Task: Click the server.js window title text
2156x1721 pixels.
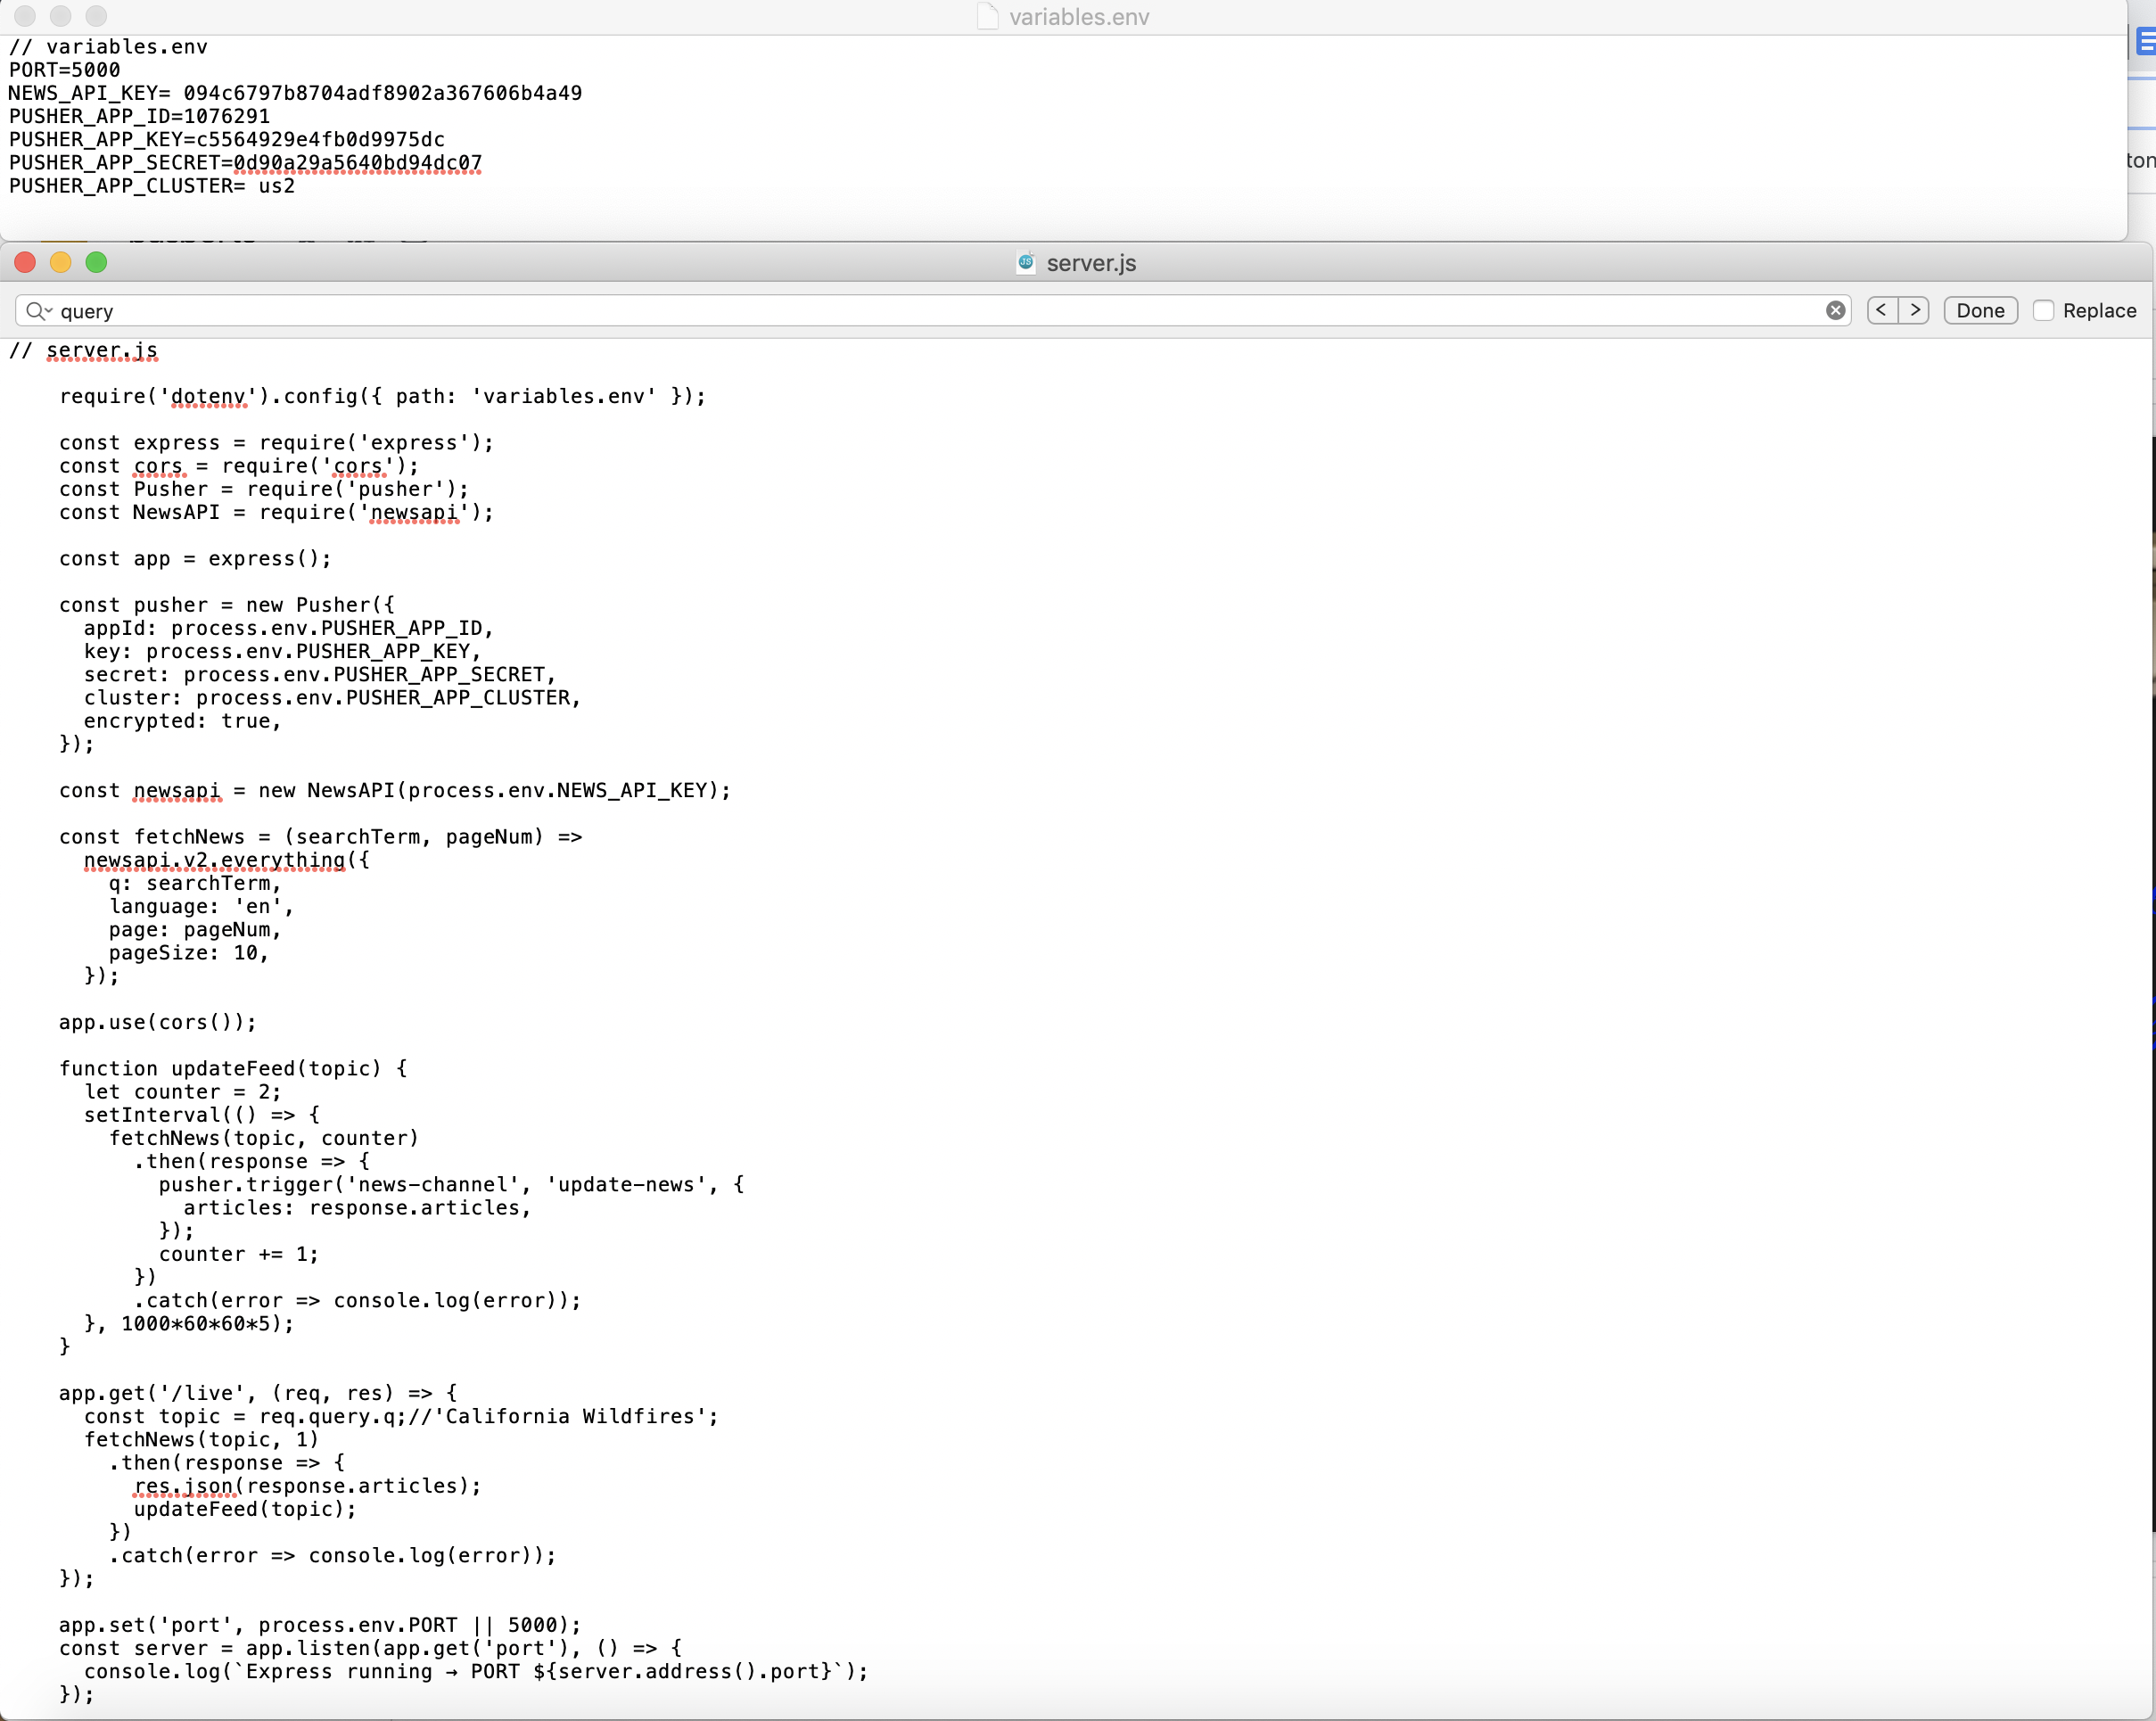Action: [x=1091, y=263]
